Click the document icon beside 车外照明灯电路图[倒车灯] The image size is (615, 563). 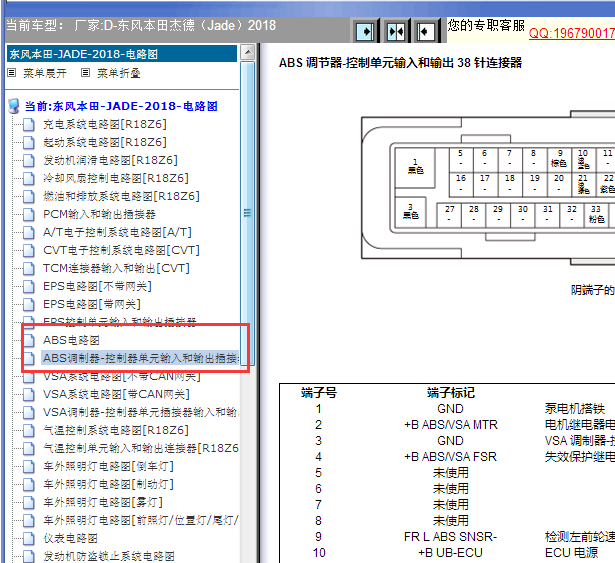point(29,467)
